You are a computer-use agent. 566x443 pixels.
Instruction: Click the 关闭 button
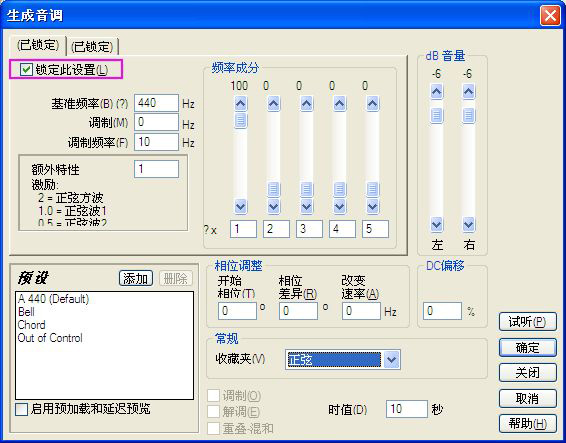pyautogui.click(x=527, y=373)
